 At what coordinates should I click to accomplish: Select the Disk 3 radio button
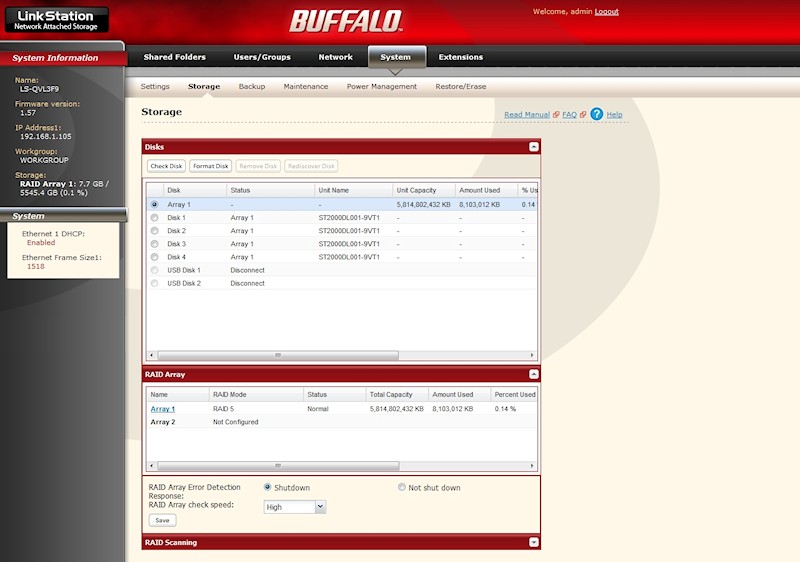(x=154, y=243)
